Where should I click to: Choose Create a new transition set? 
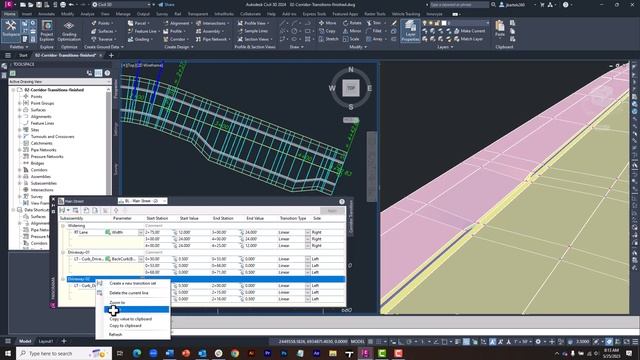[x=133, y=283]
